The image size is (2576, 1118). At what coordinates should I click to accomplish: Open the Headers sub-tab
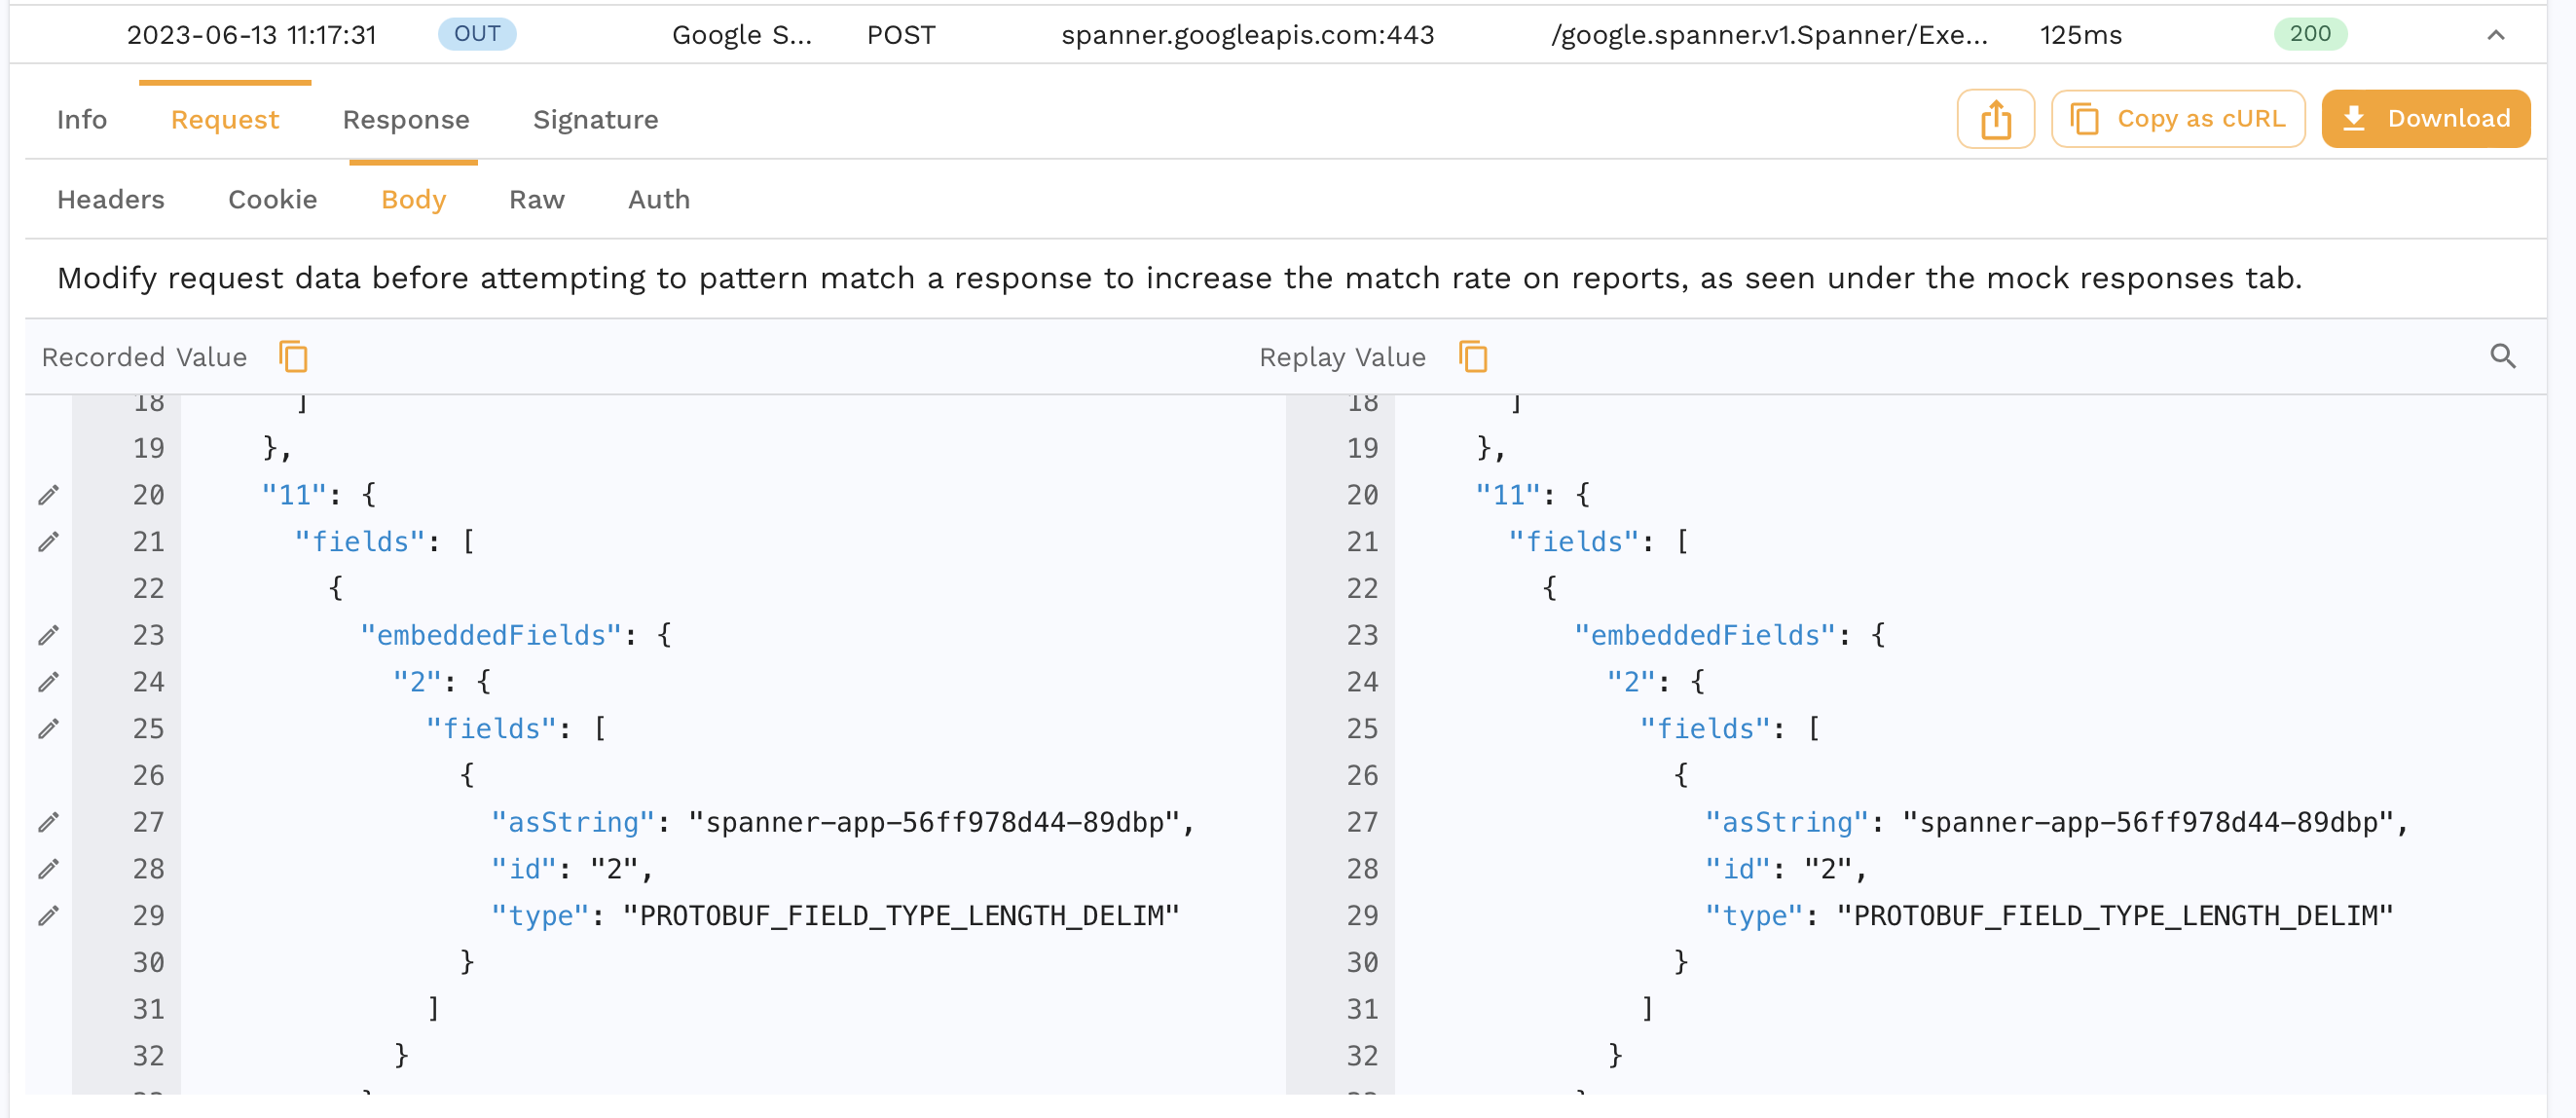111,200
